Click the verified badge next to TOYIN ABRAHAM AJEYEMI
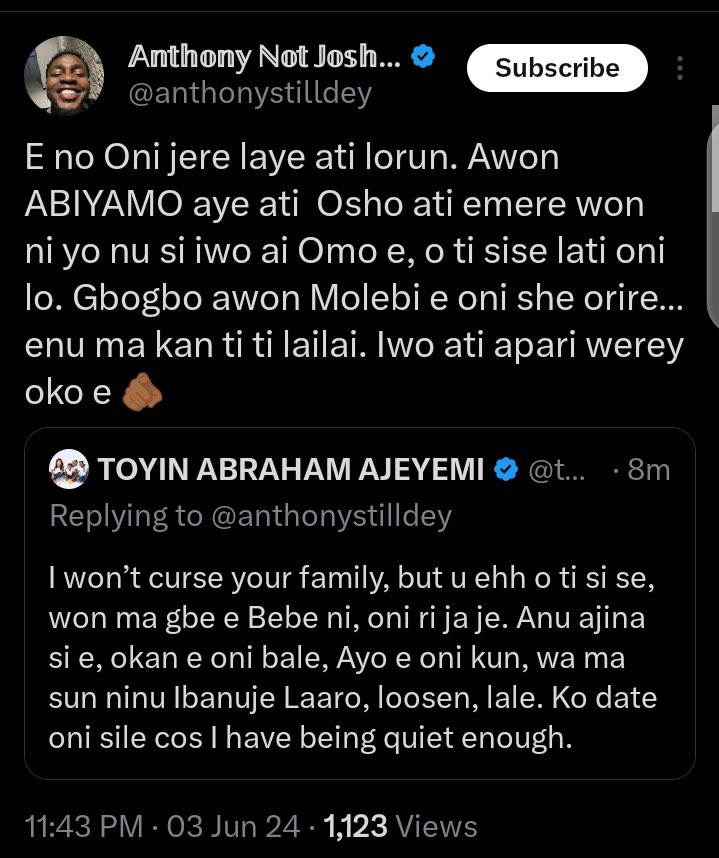Viewport: 719px width, 858px height. tap(508, 469)
